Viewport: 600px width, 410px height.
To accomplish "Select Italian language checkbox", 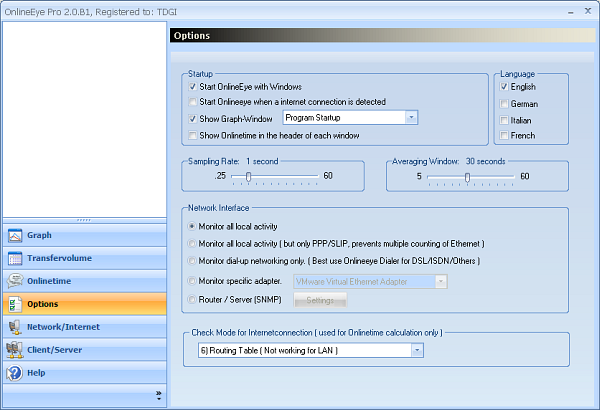I will (x=504, y=121).
